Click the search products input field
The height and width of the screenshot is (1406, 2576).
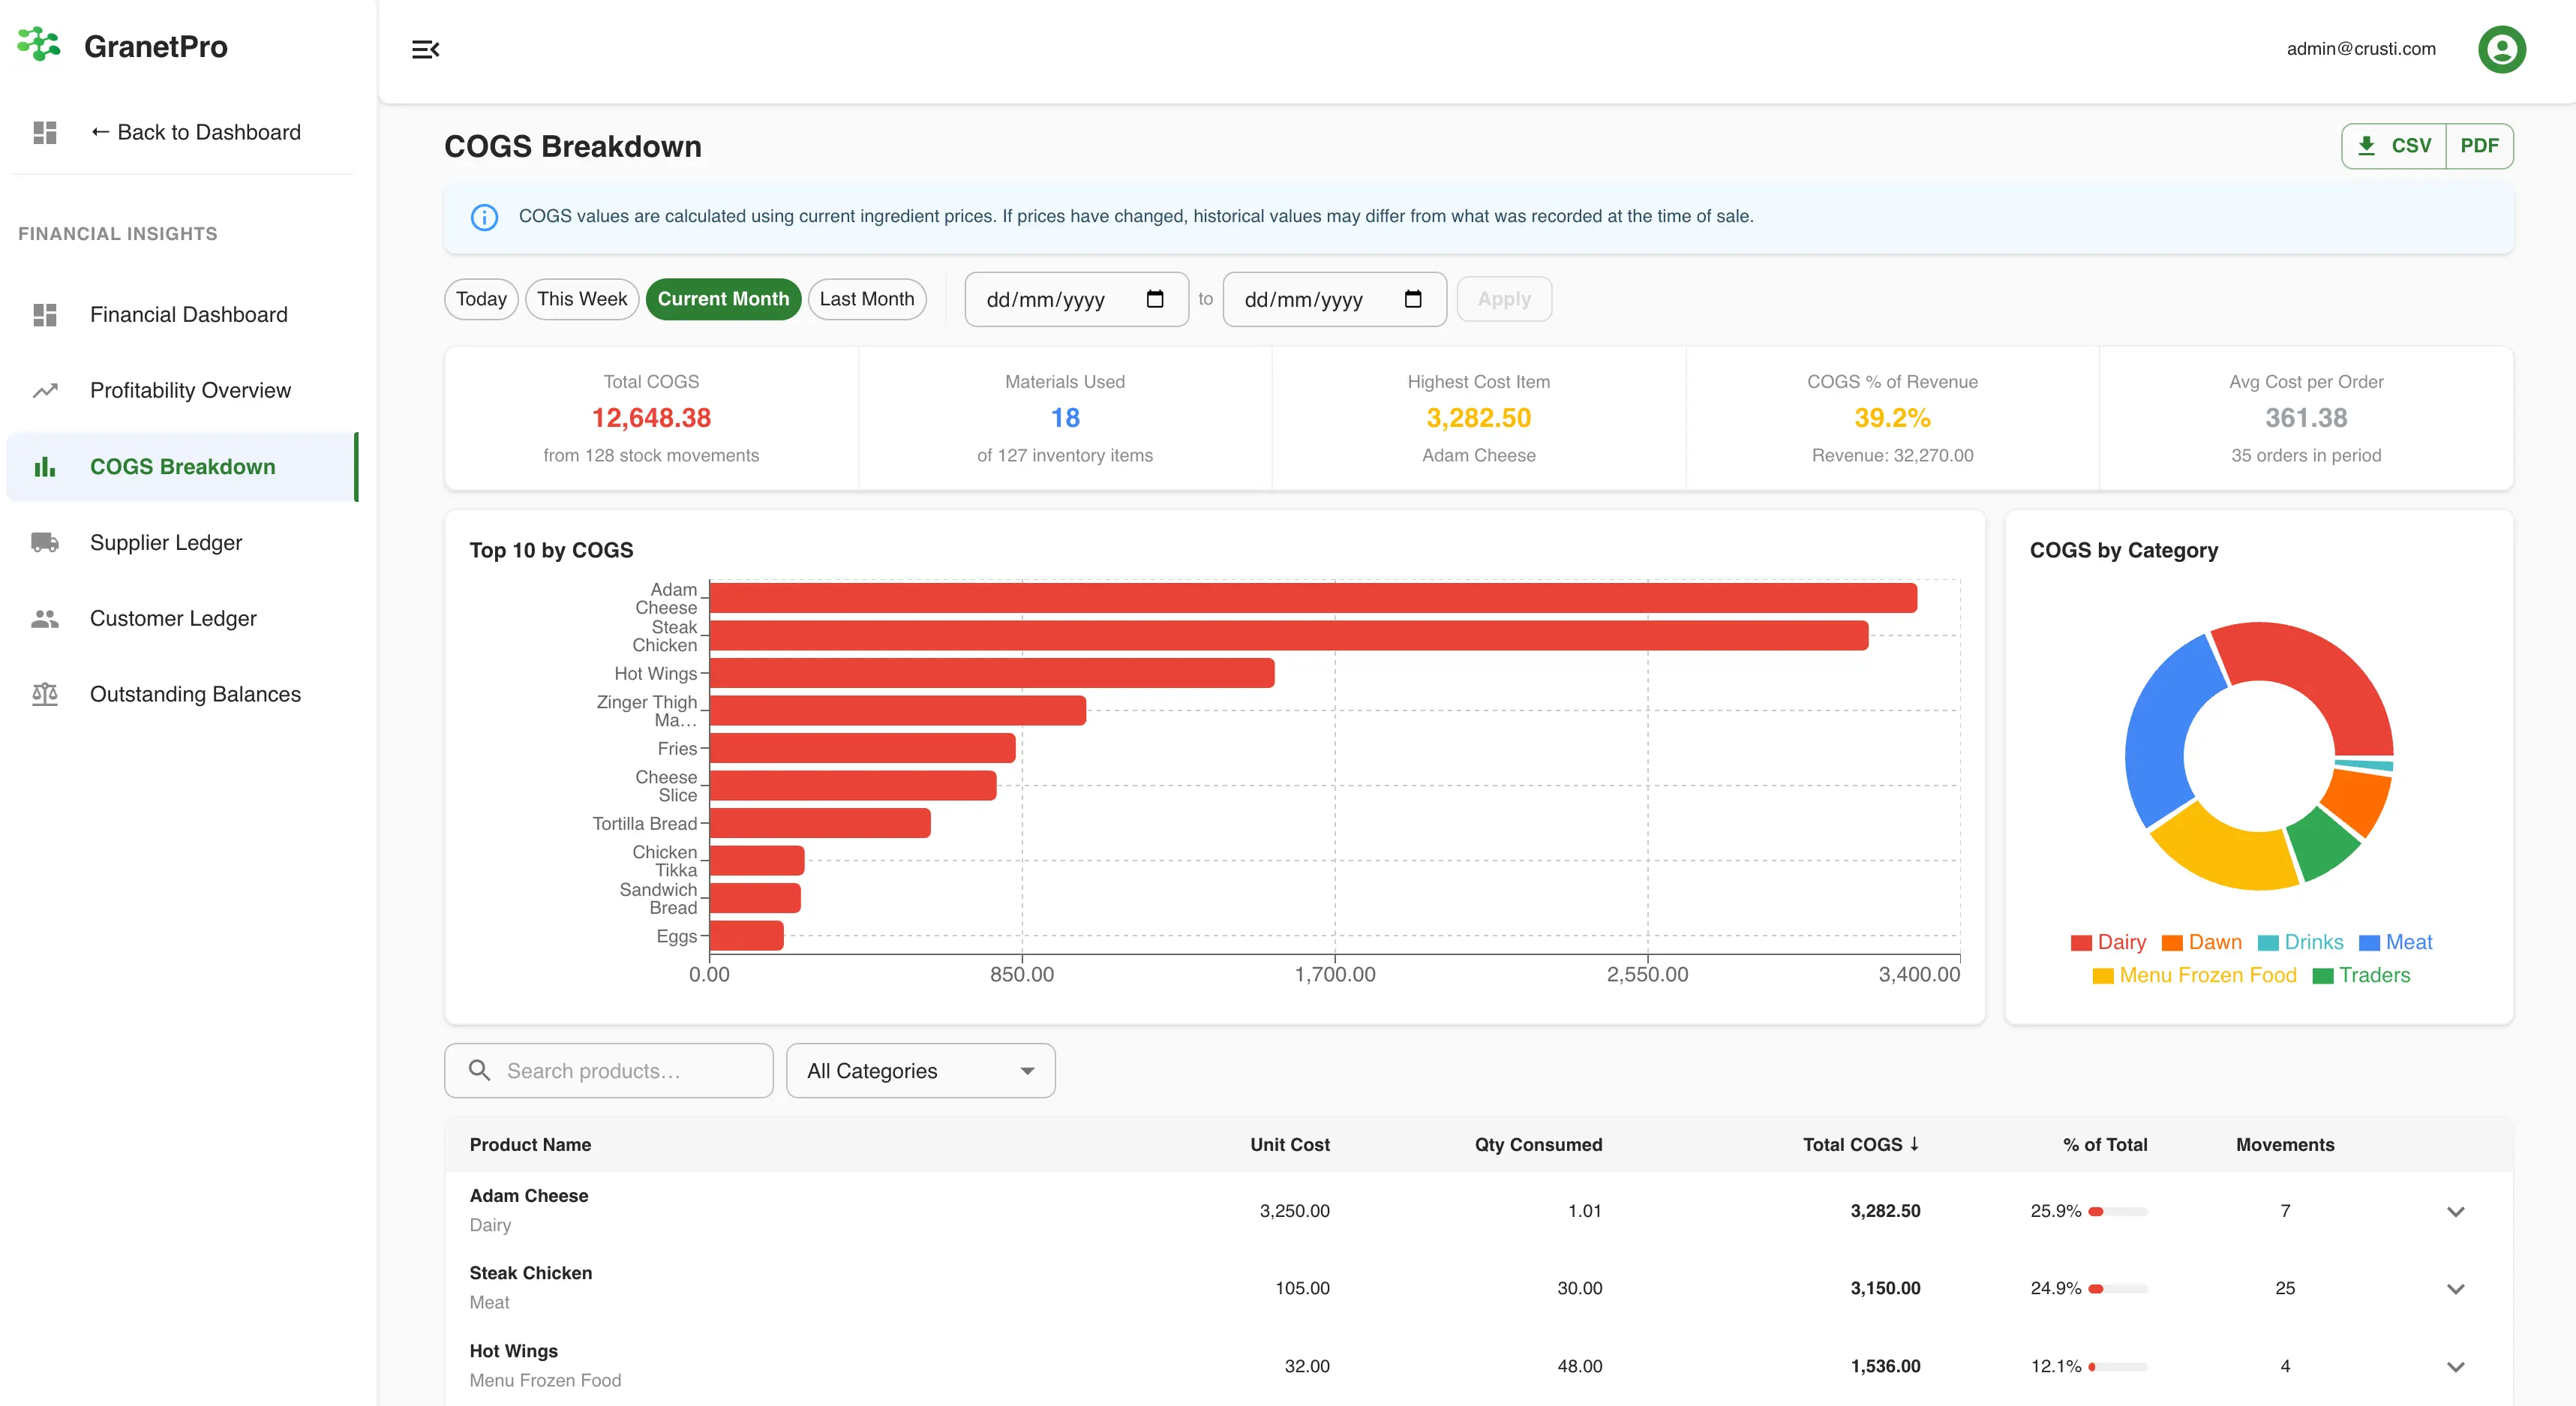608,1070
